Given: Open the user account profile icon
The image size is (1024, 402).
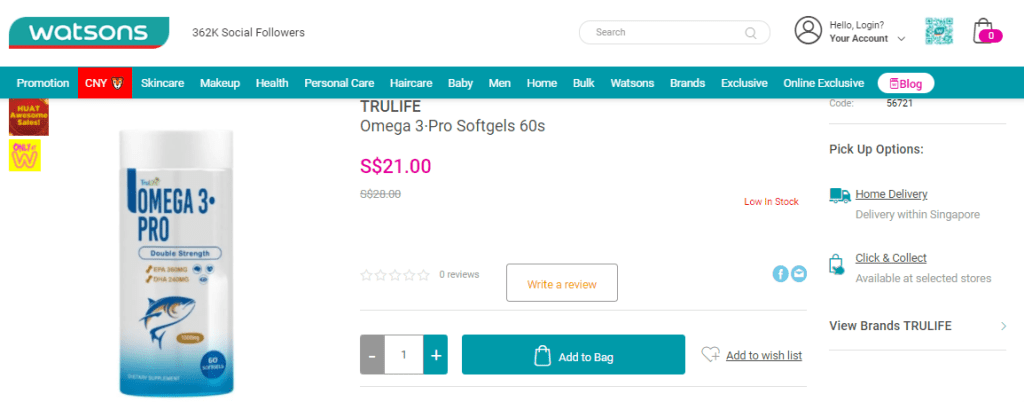Looking at the screenshot, I should click(808, 31).
